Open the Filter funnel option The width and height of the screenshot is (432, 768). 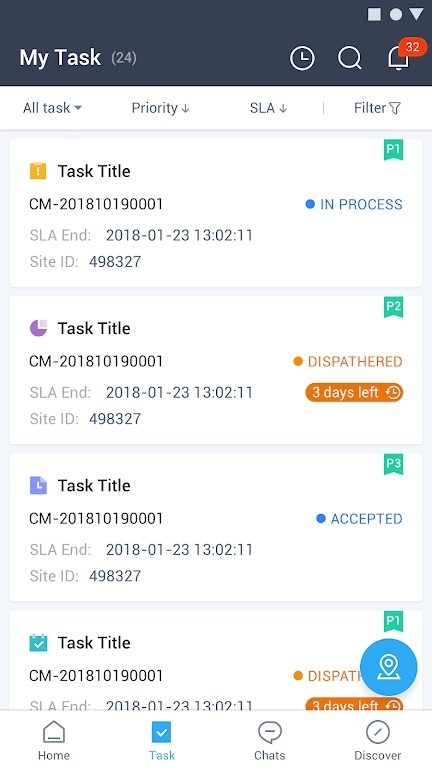[x=378, y=108]
